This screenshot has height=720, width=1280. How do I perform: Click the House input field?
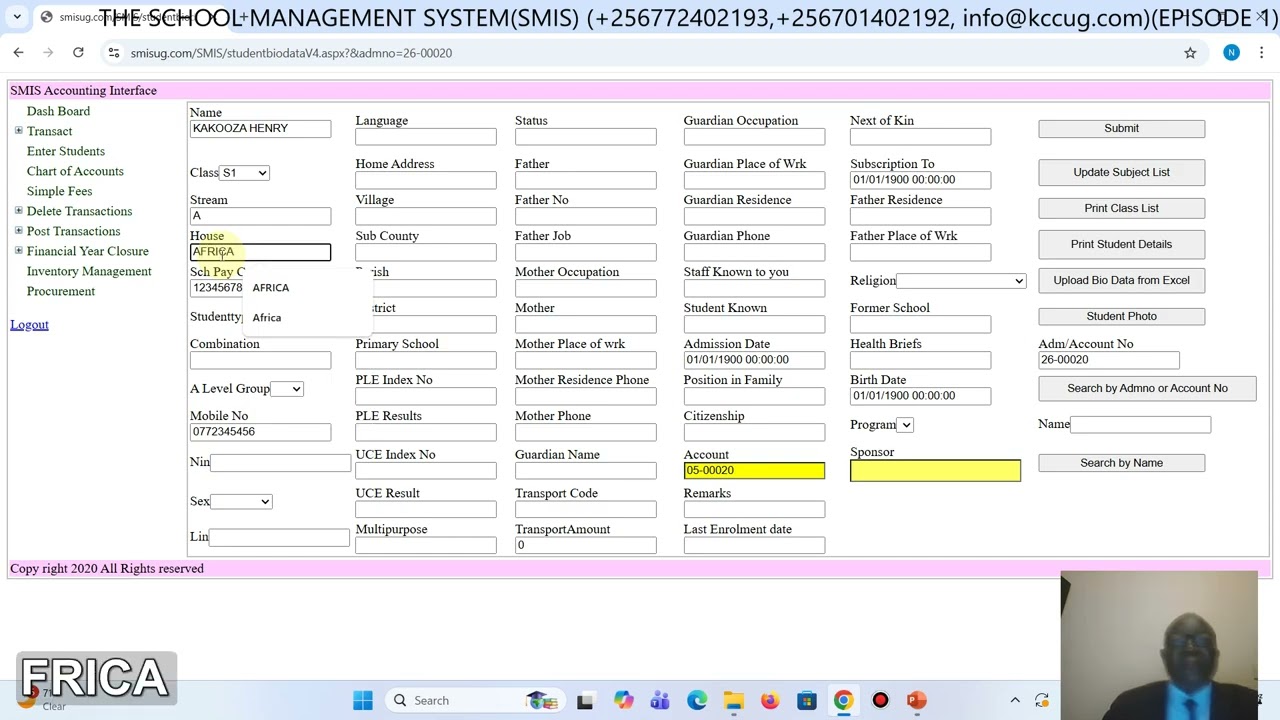(260, 252)
